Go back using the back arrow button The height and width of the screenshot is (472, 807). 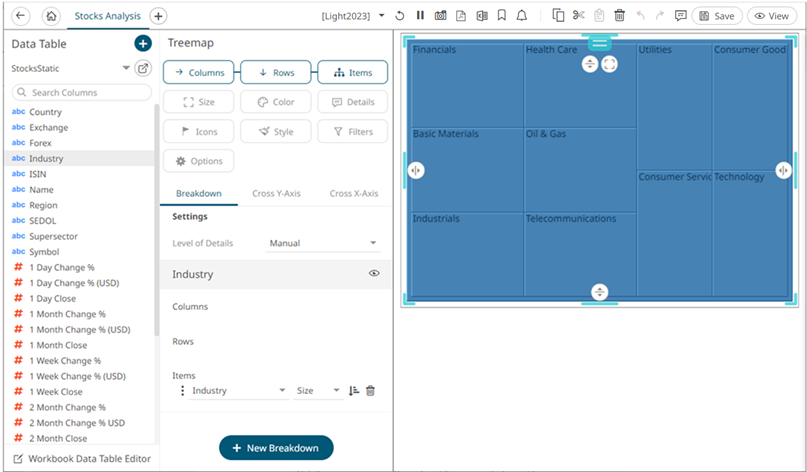pyautogui.click(x=20, y=16)
